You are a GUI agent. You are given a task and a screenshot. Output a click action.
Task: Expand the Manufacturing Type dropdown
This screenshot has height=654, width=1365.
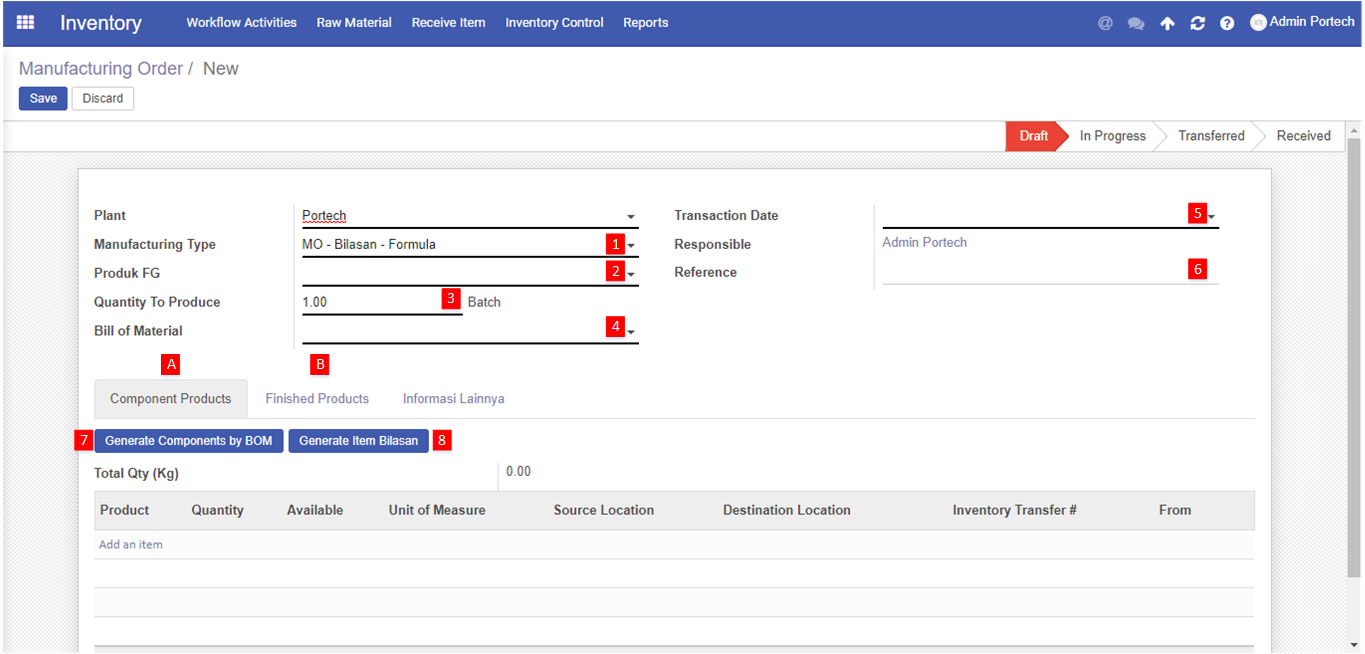(631, 246)
